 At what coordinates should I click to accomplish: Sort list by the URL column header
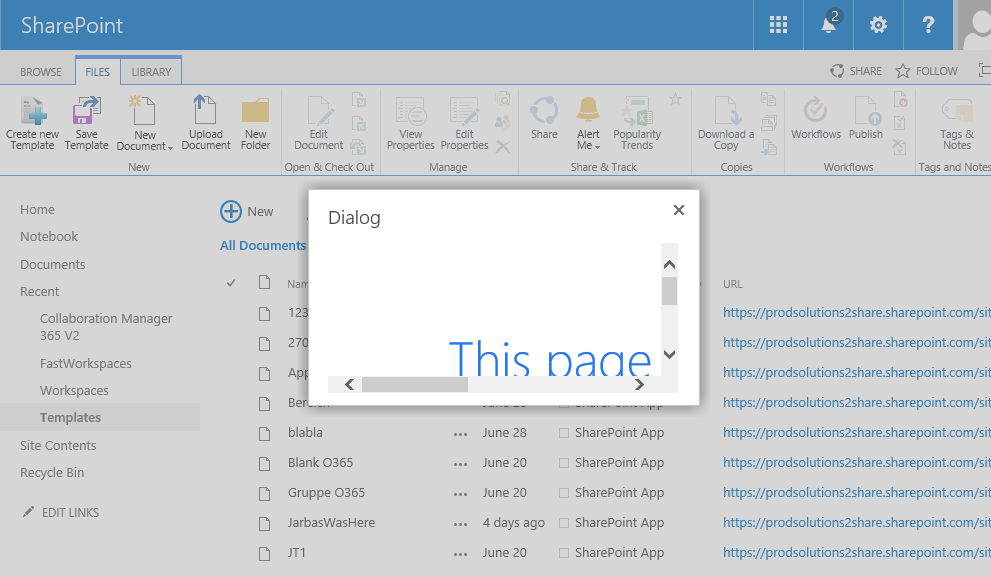tap(733, 284)
